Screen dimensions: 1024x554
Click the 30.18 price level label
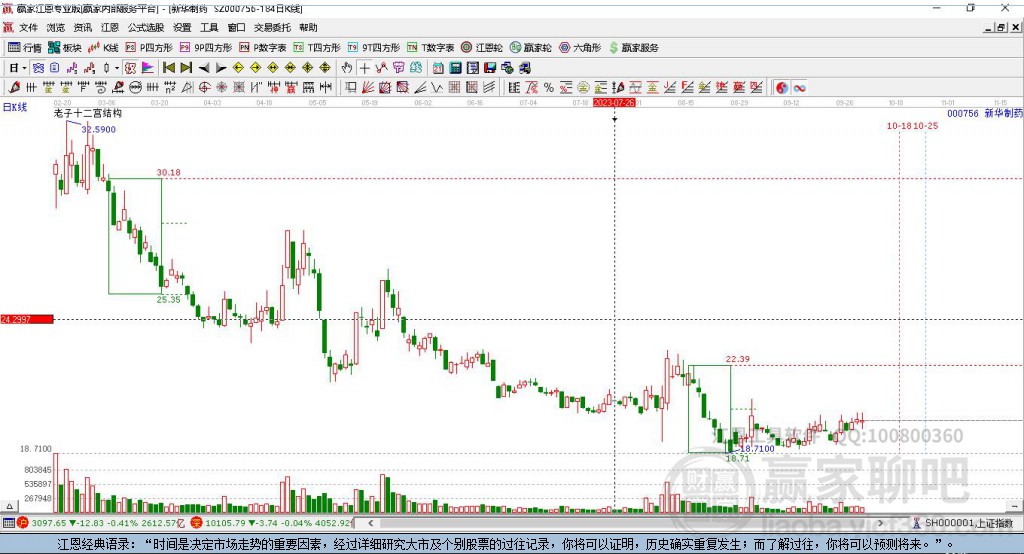coord(168,172)
